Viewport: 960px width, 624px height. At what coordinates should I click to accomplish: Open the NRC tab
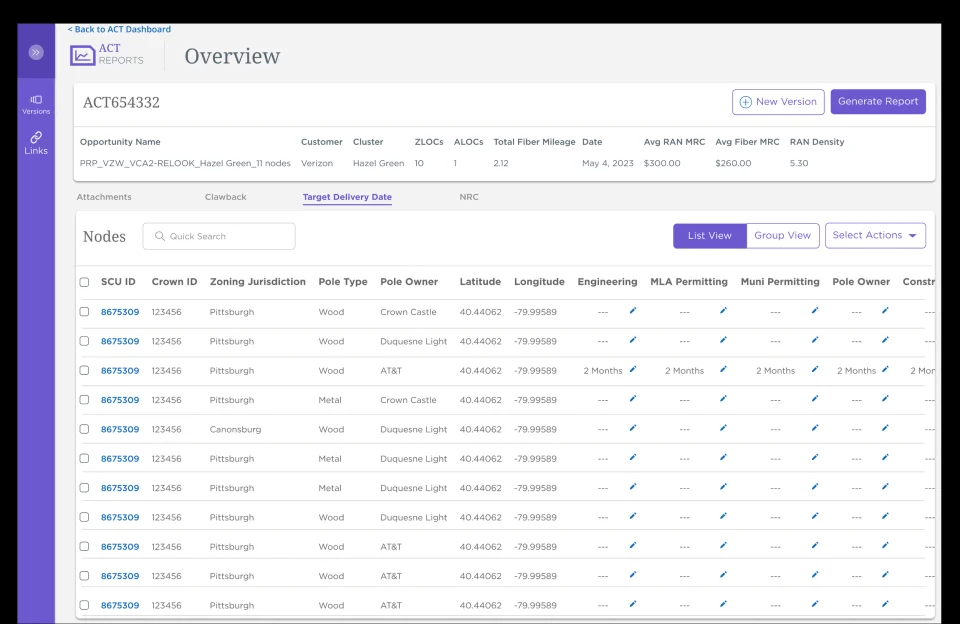pyautogui.click(x=469, y=197)
